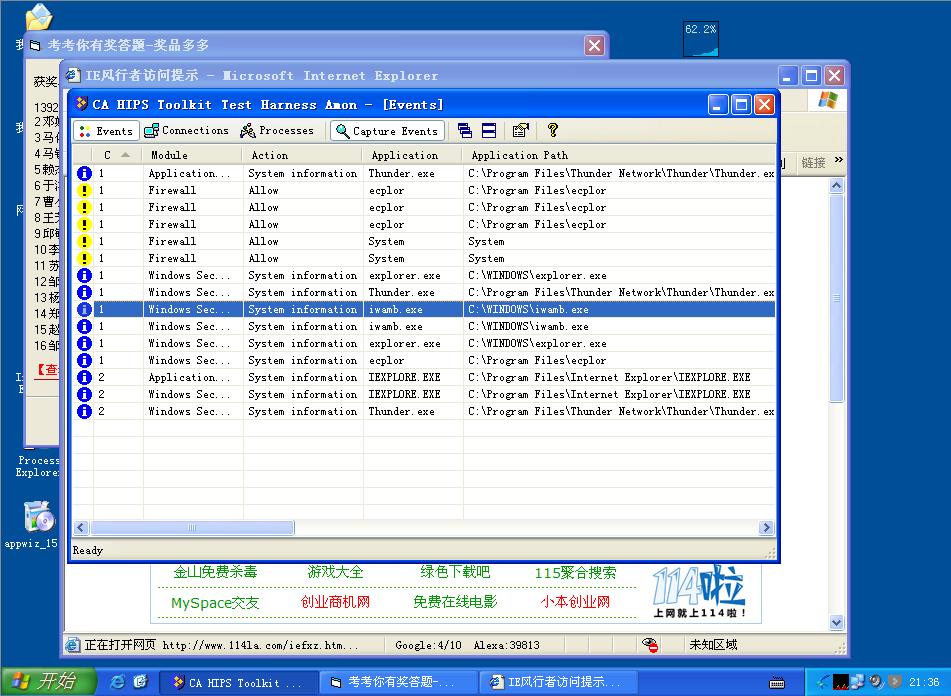
Task: Switch to CA HIPS Toolkit taskbar button
Action: (x=239, y=683)
